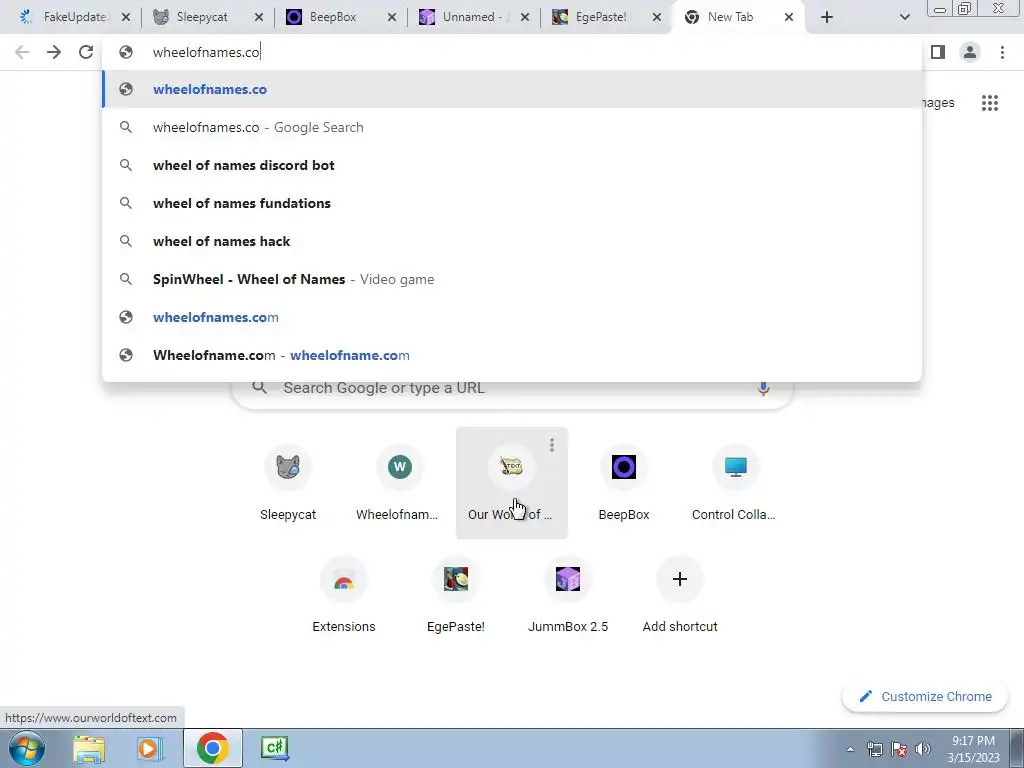Screen dimensions: 1024x768
Task: Open the Wheelofnam... shortcut
Action: click(x=399, y=483)
